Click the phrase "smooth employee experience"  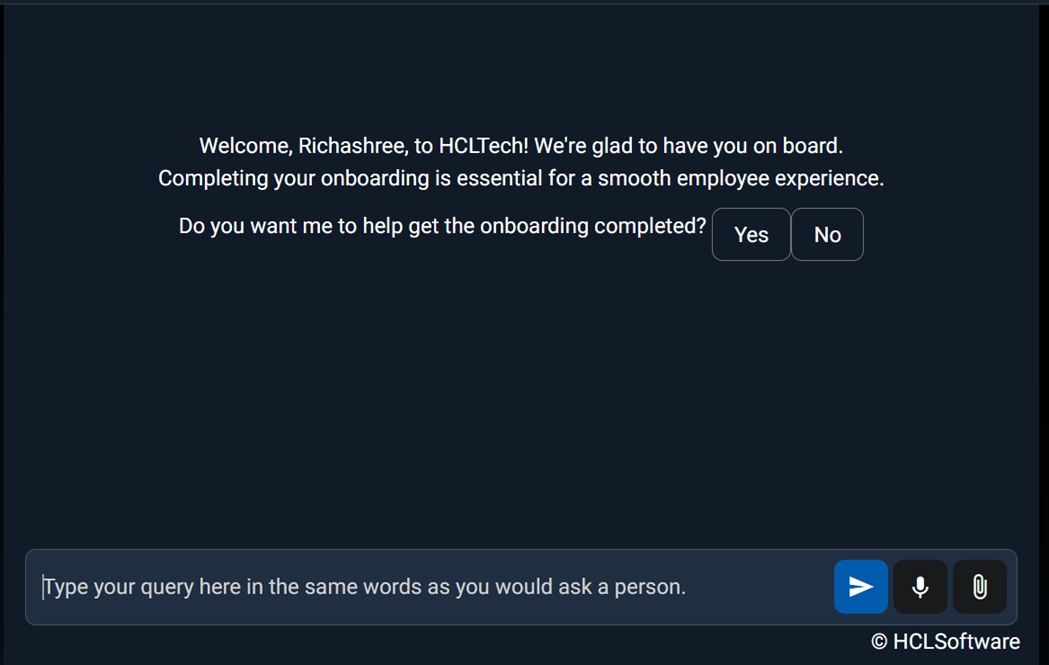pos(740,179)
